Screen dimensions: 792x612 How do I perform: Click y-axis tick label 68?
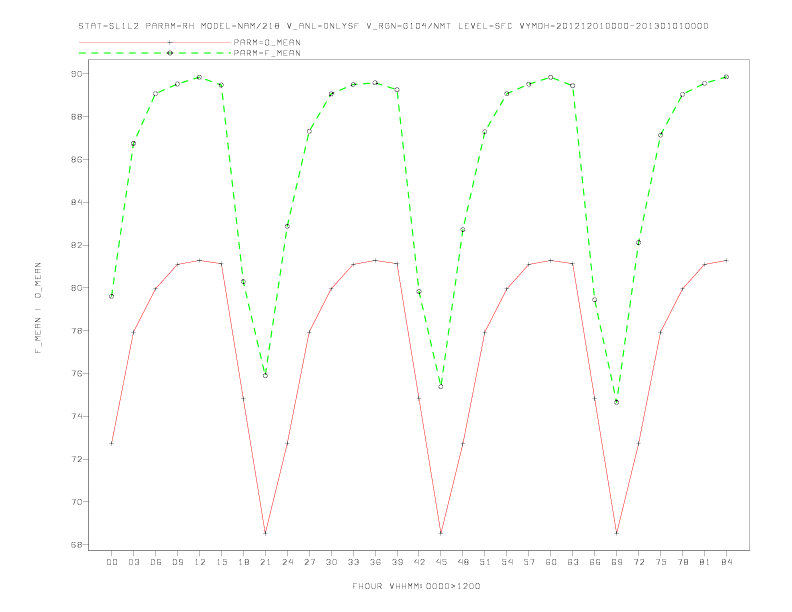tap(76, 545)
